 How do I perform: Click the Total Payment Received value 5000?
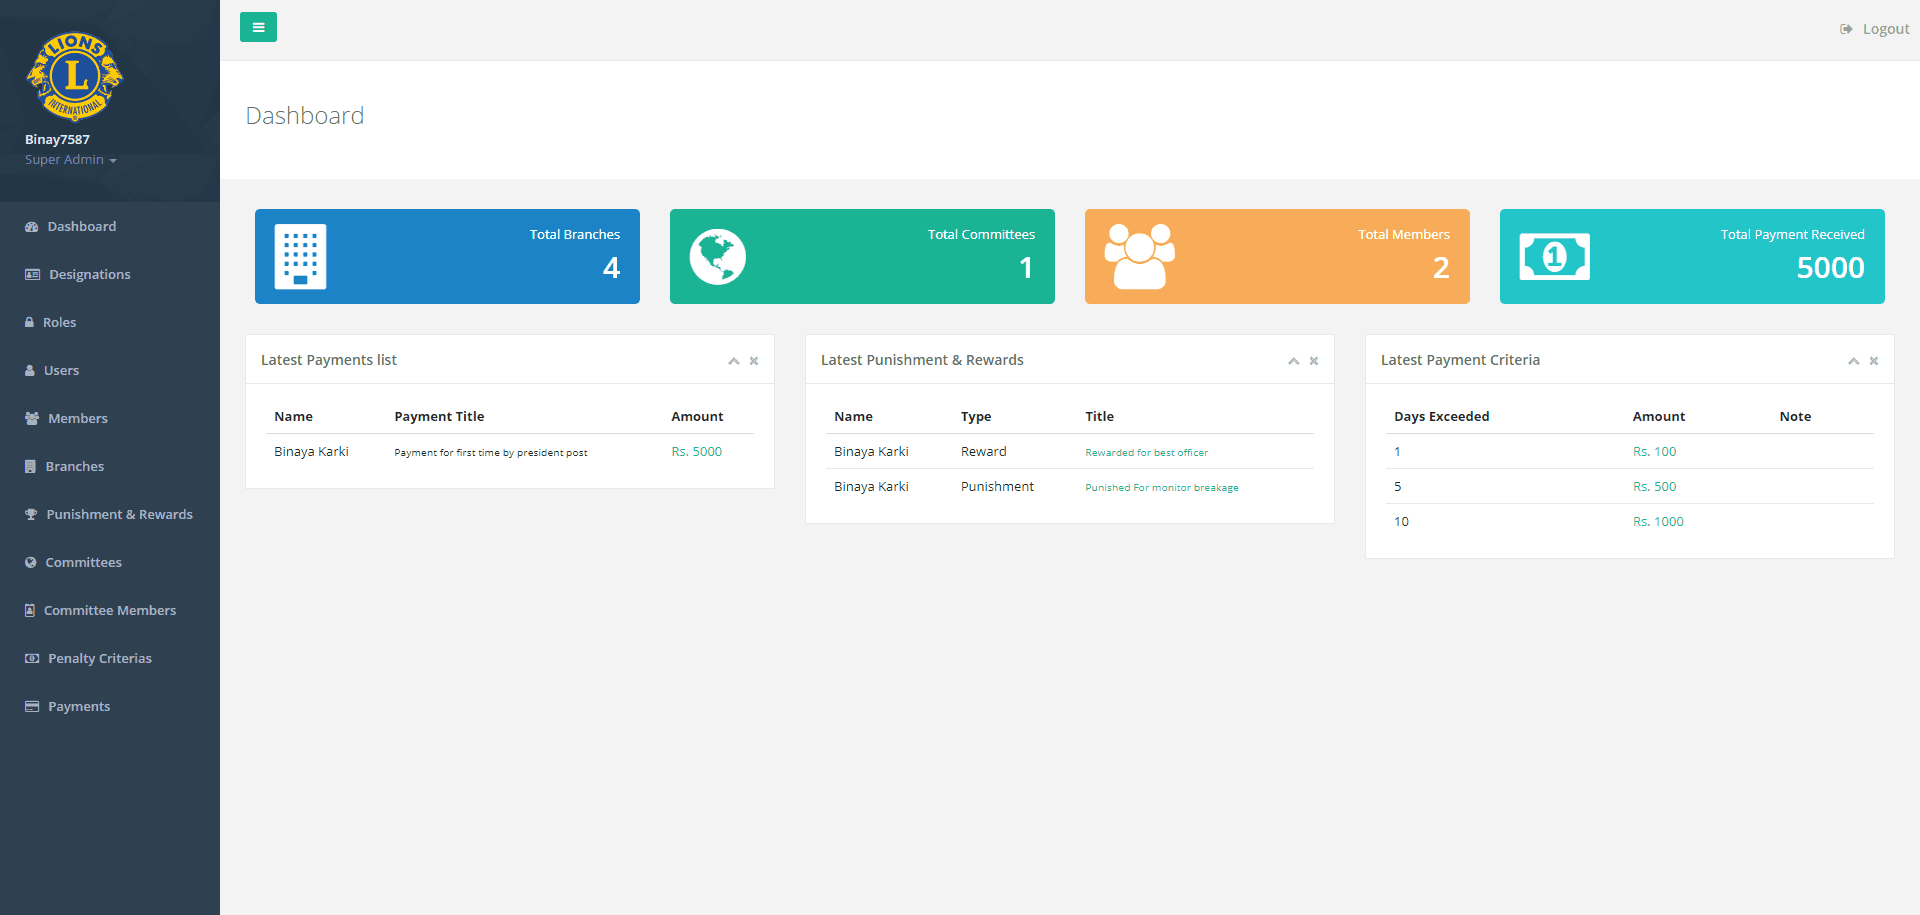tap(1830, 268)
